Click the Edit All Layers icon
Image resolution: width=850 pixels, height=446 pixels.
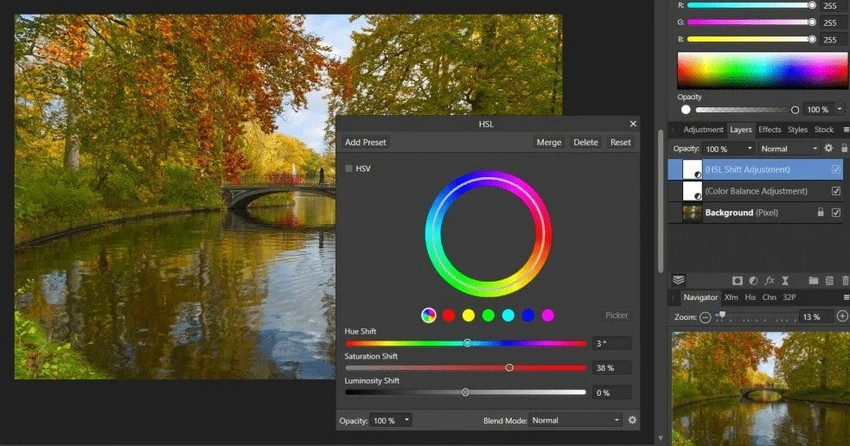point(678,280)
